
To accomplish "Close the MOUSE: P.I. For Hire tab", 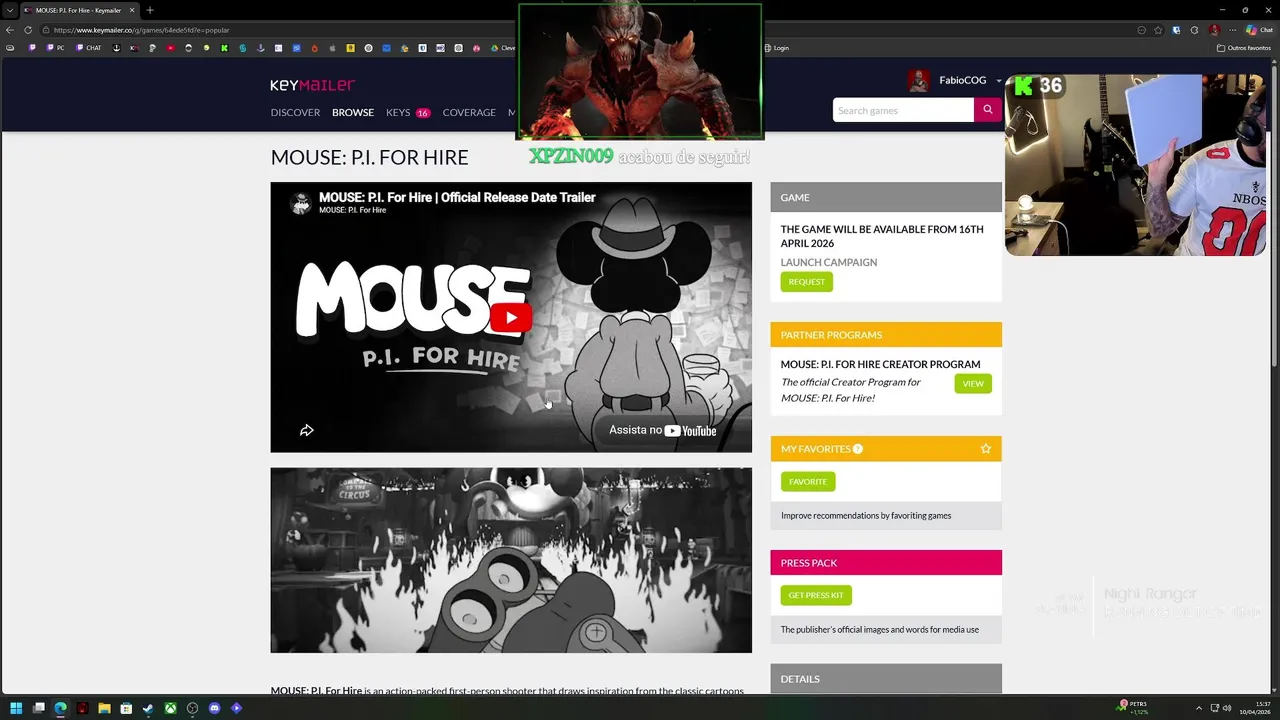I will point(131,10).
